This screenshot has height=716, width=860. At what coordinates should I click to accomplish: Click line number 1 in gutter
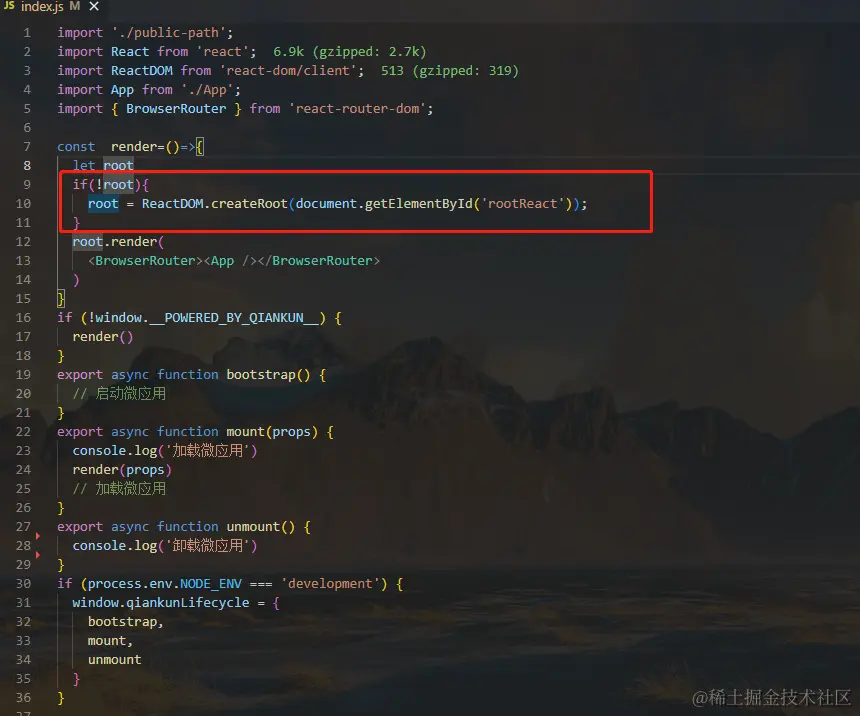pos(27,33)
